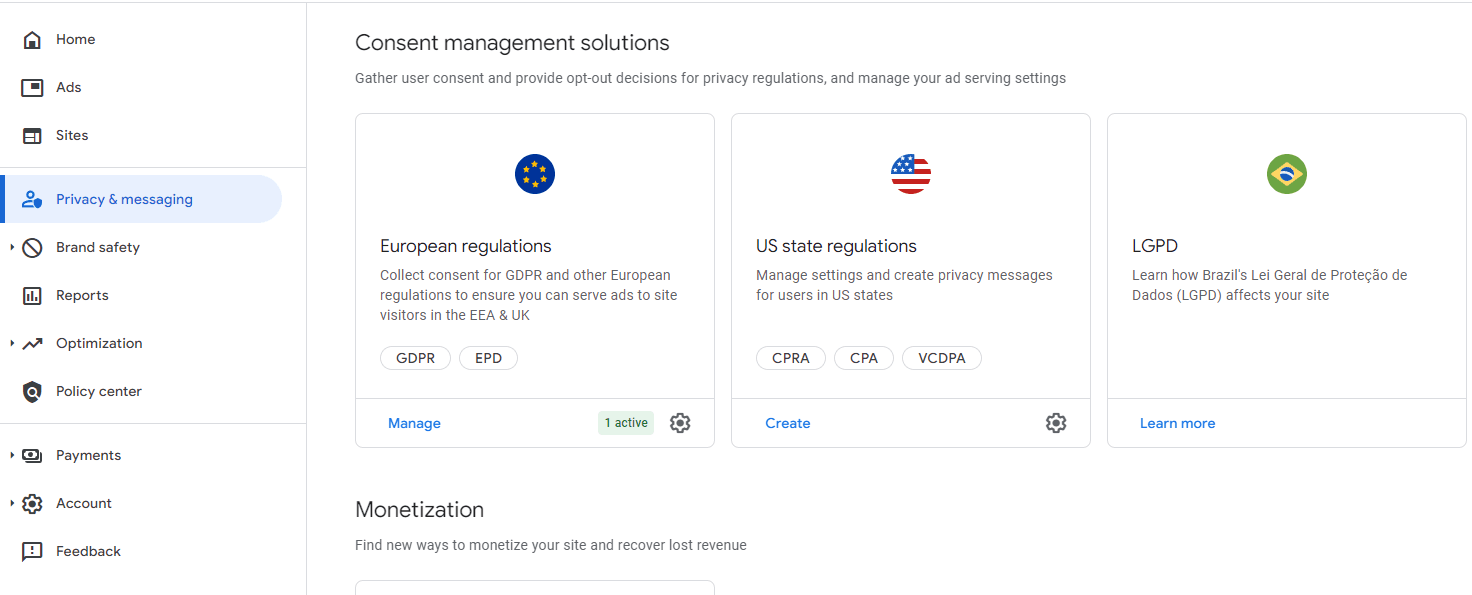This screenshot has height=595, width=1472.
Task: Click the VCDPA chip
Action: click(x=942, y=358)
